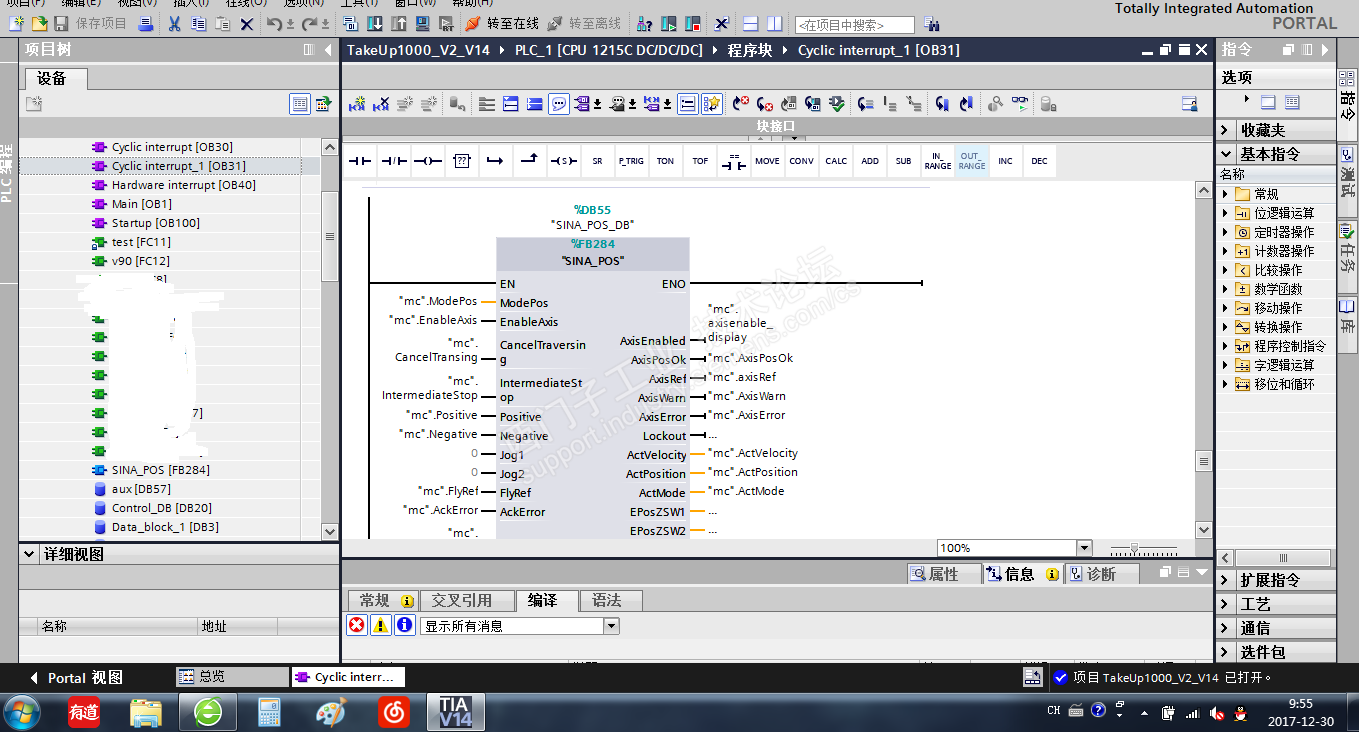This screenshot has height=732, width=1359.
Task: Expand the 工艺 (Technology) section
Action: 1226,604
